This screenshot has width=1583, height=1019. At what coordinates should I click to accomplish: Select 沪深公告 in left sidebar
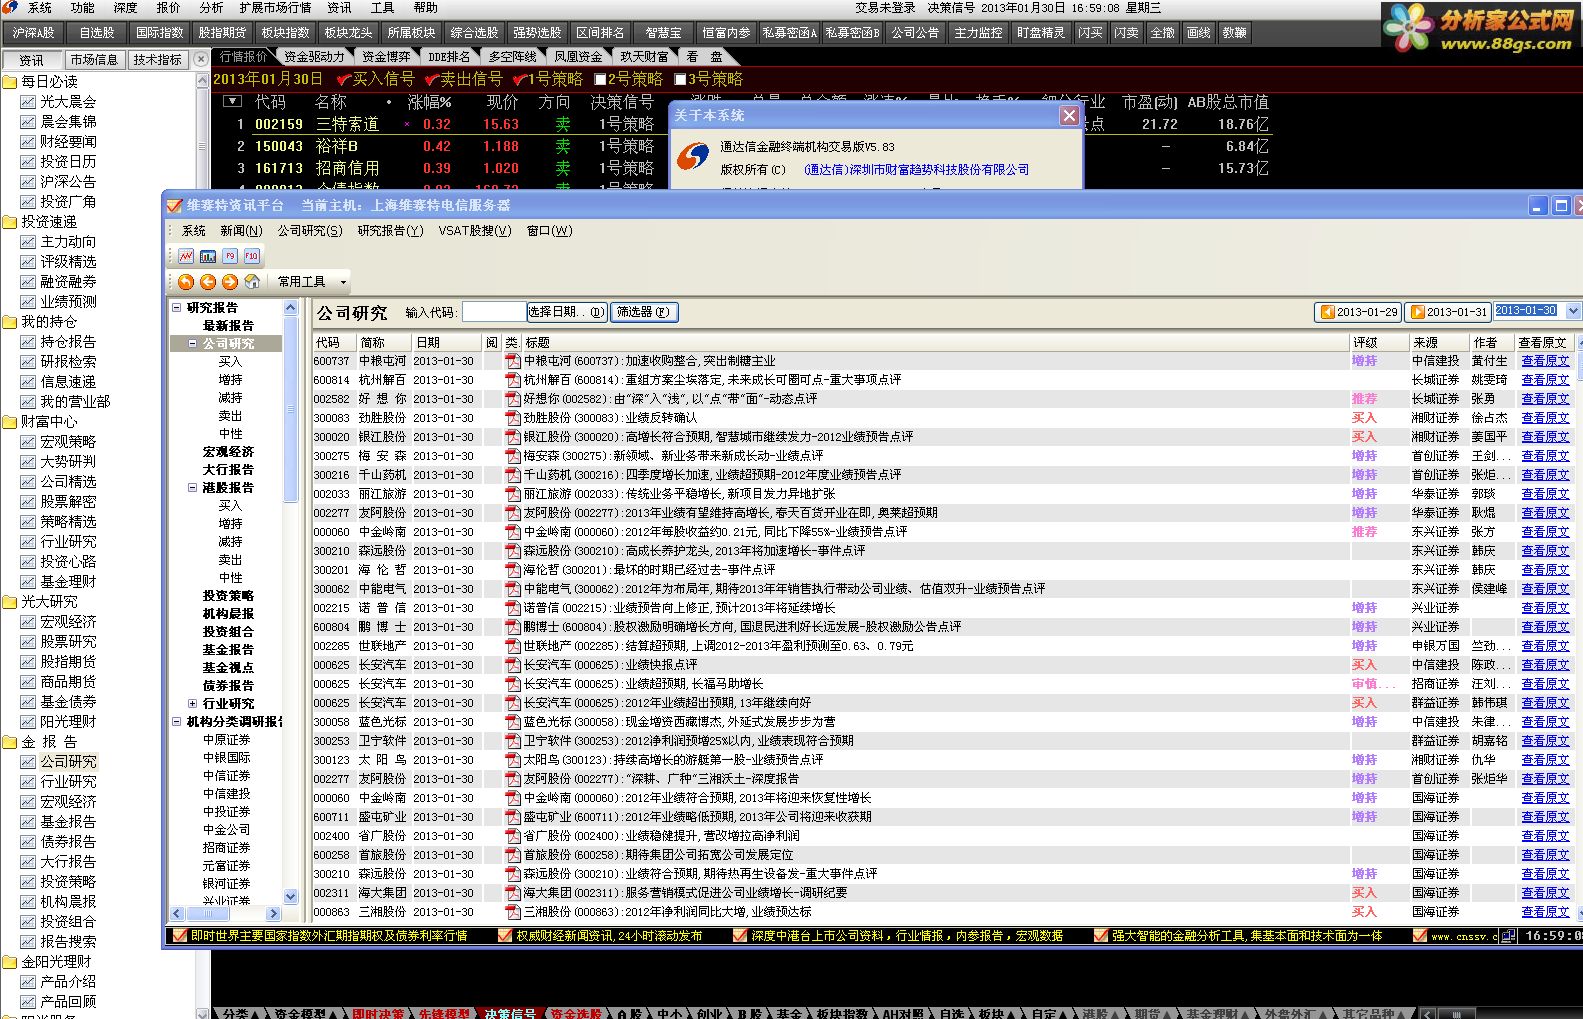pyautogui.click(x=68, y=182)
